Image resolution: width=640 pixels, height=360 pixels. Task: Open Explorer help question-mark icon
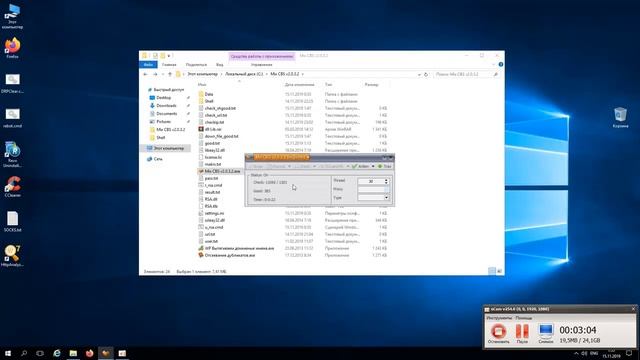click(500, 64)
